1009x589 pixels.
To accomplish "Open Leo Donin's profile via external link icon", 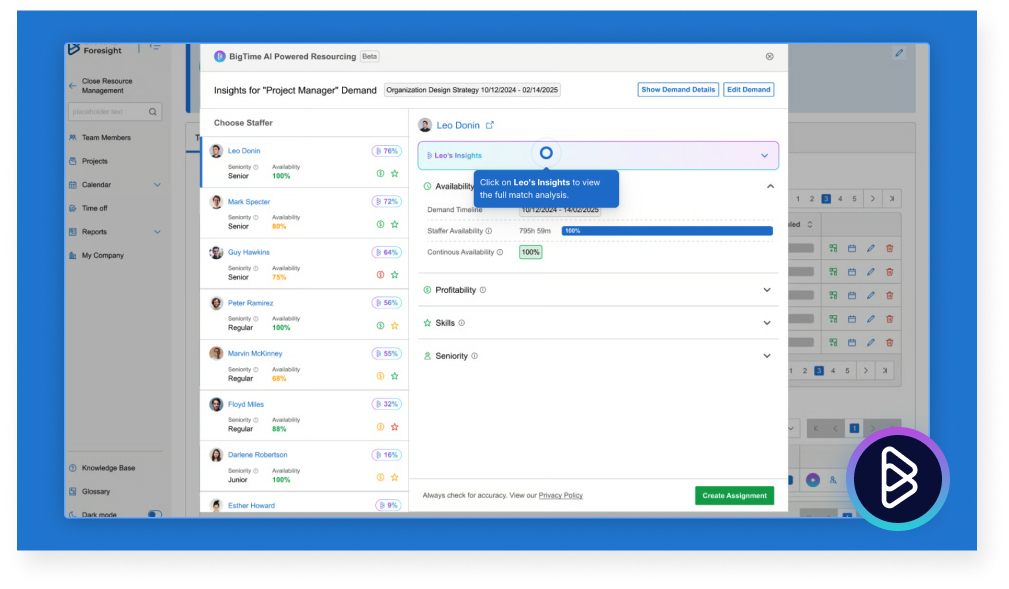I will [490, 125].
